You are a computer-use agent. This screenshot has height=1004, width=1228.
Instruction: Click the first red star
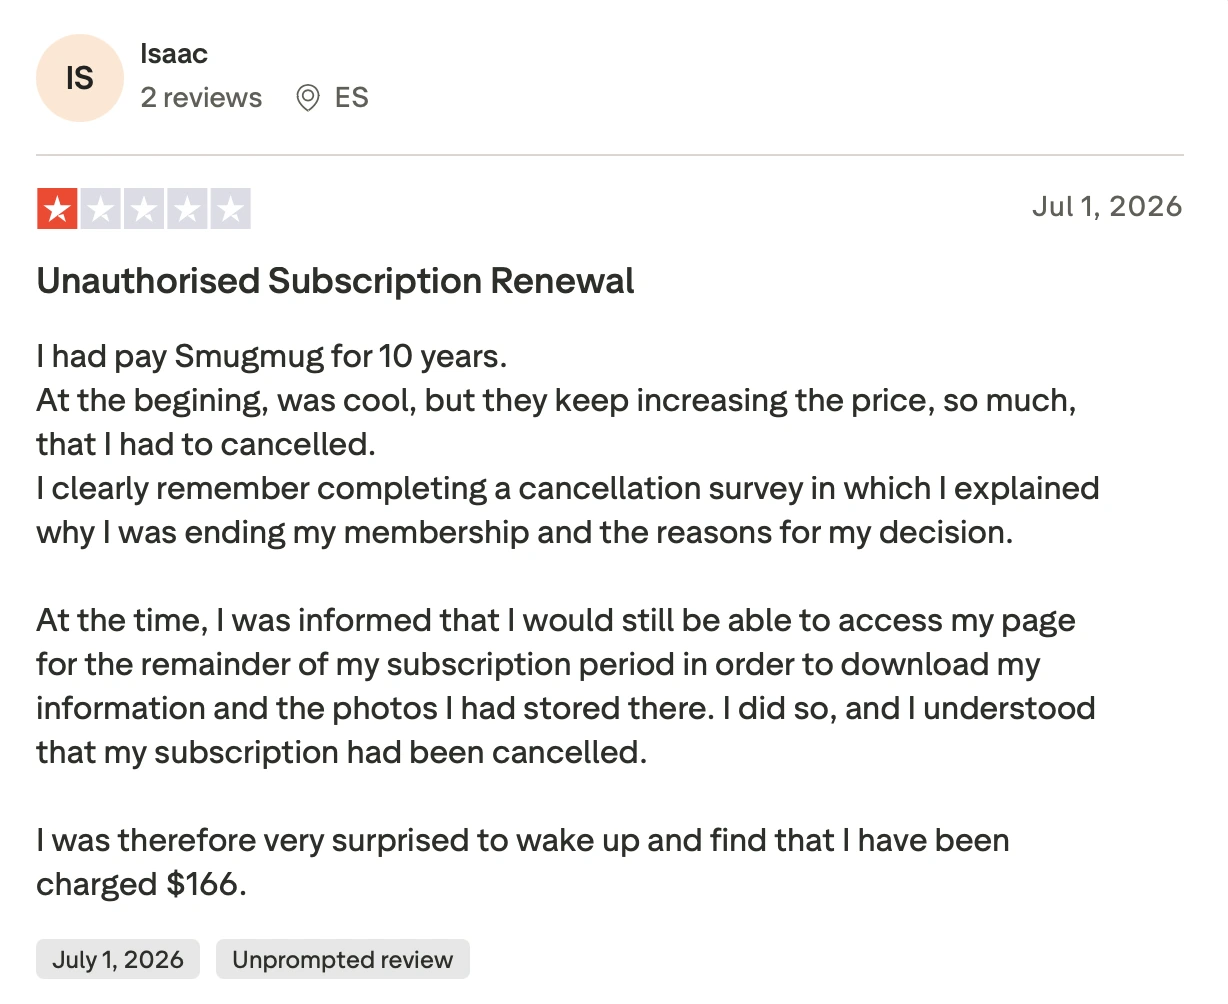(58, 209)
